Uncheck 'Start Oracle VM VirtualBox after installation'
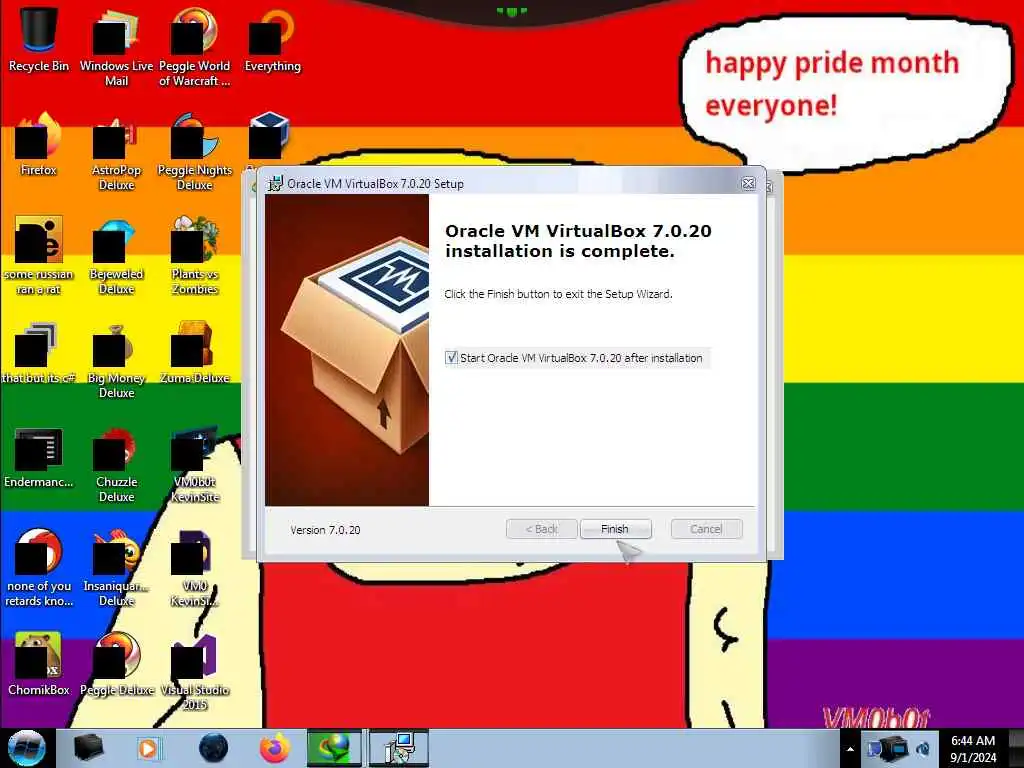Image resolution: width=1024 pixels, height=768 pixels. pos(451,358)
